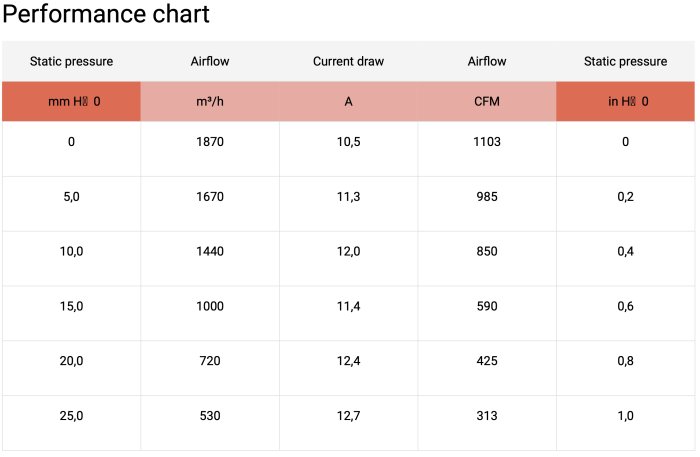
Task: Click the 12,4 current draw cell
Action: pos(348,360)
